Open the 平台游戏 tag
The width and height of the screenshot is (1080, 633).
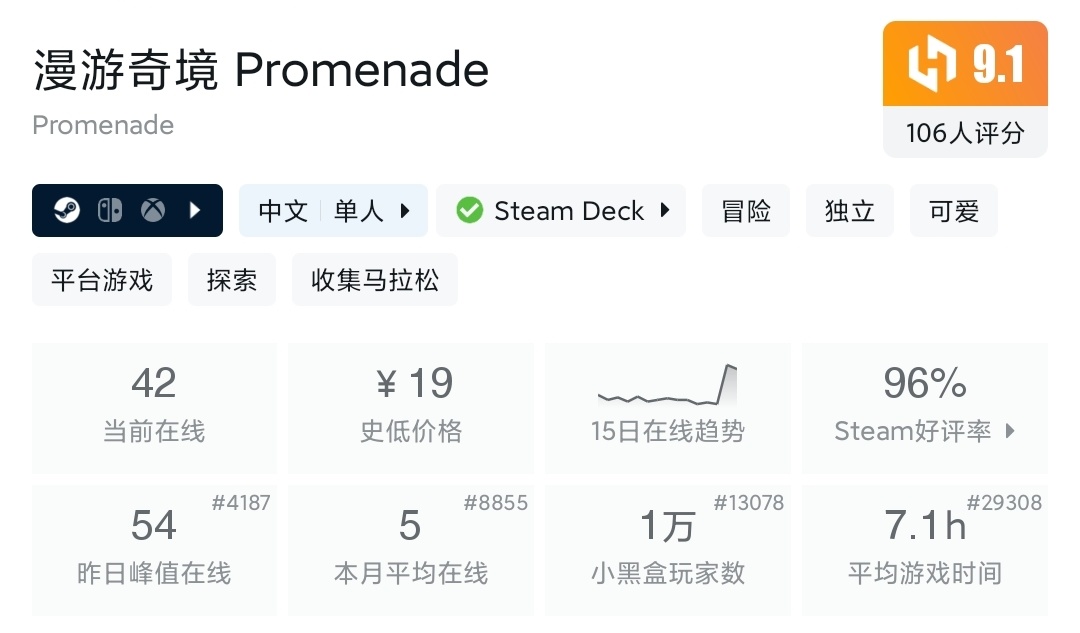coord(102,280)
